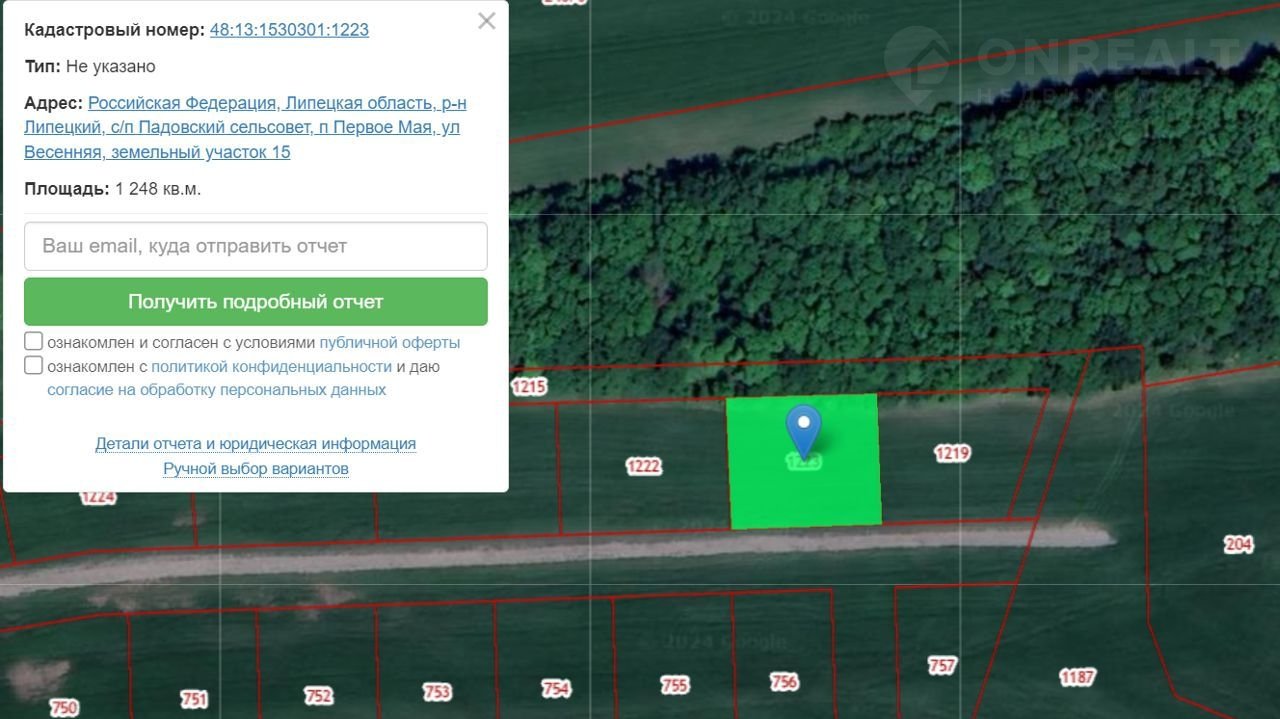The width and height of the screenshot is (1280, 719).
Task: Open the 'политикой конфиденциальности' link
Action: click(271, 366)
